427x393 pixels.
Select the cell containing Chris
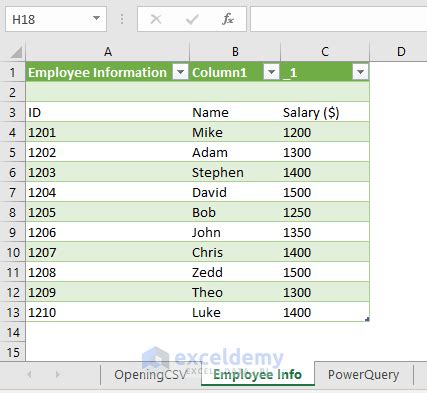235,252
